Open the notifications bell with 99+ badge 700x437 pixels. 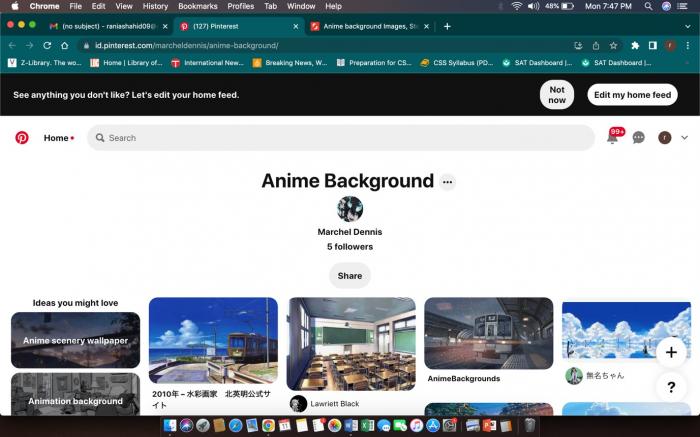pyautogui.click(x=613, y=137)
